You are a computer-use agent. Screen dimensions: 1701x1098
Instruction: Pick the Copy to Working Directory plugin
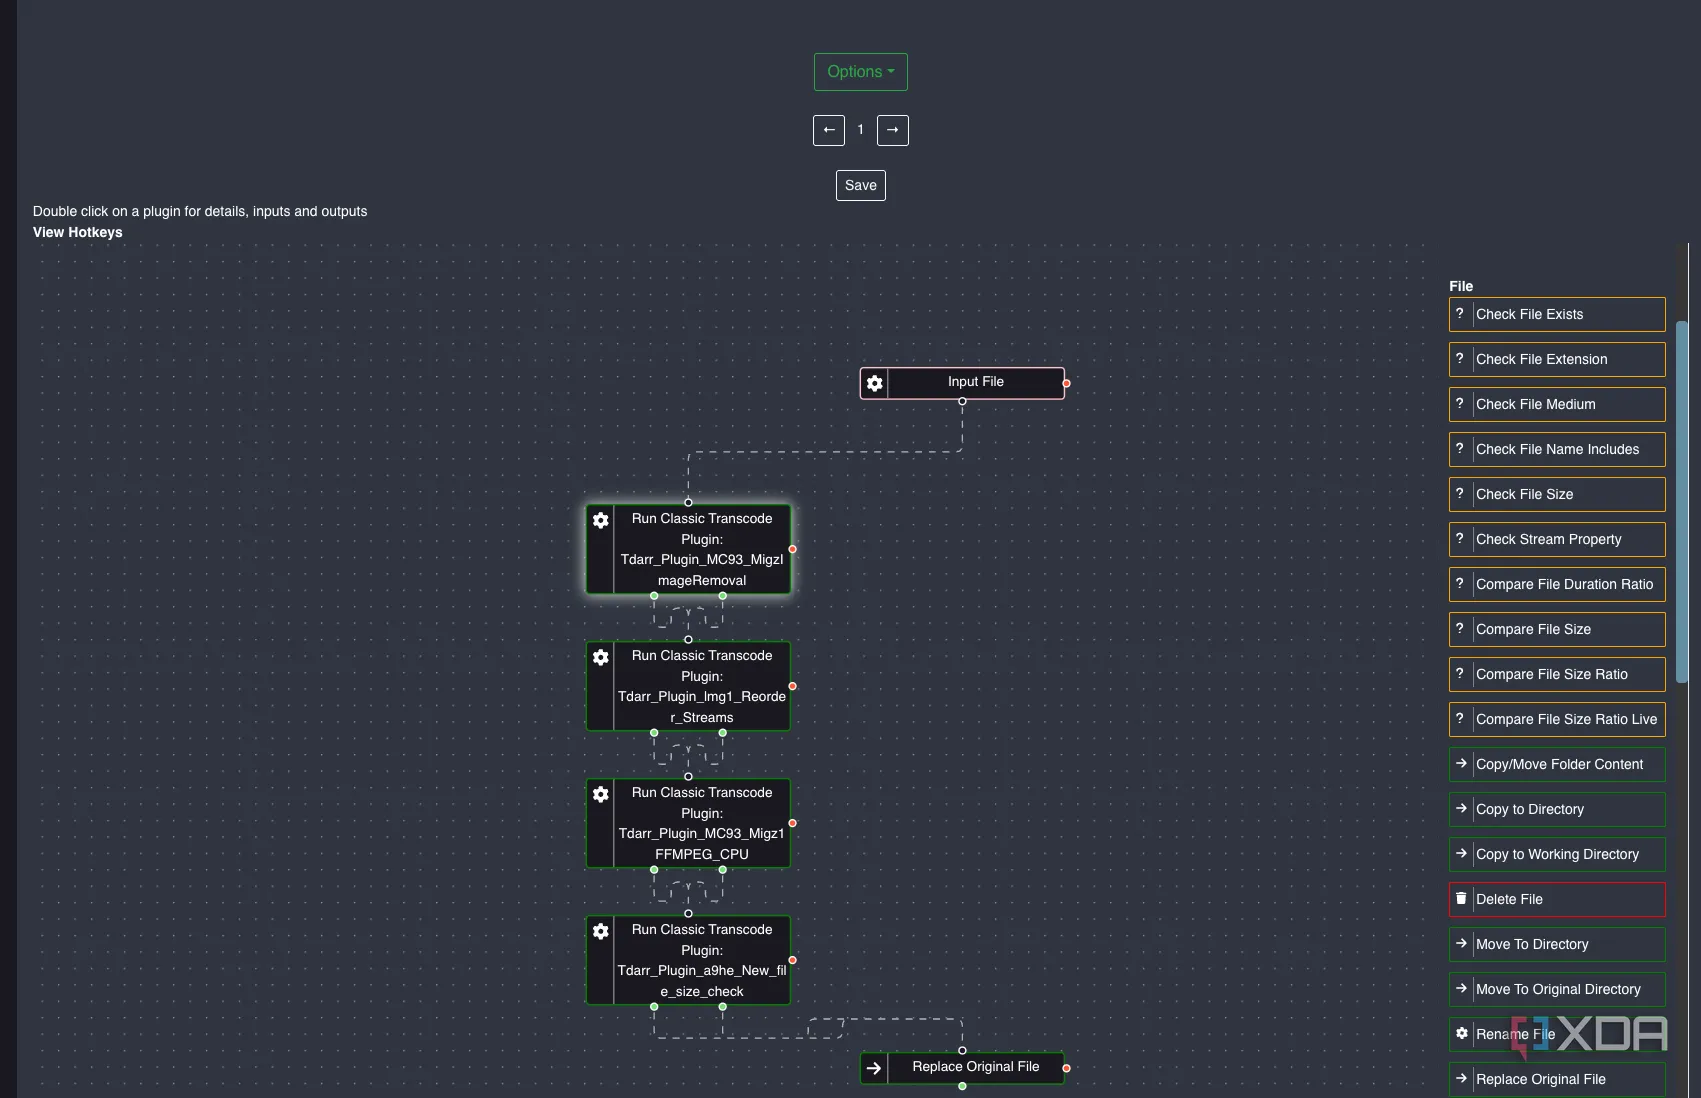click(1556, 854)
